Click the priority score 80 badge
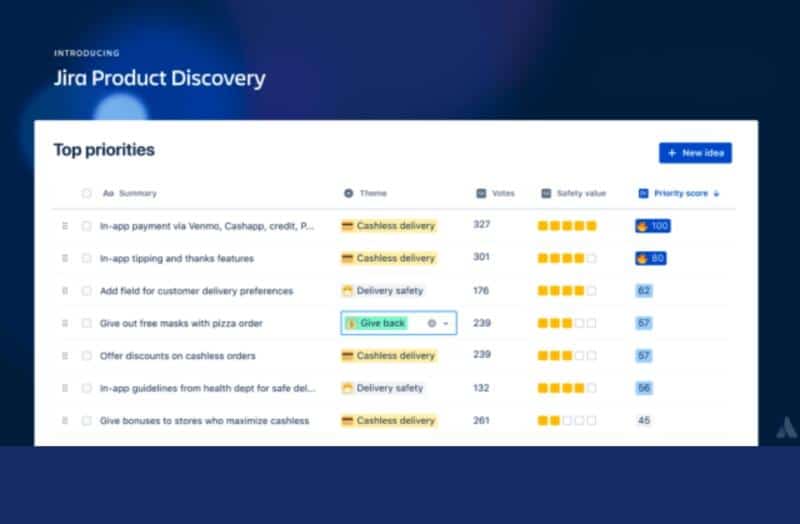 [651, 259]
